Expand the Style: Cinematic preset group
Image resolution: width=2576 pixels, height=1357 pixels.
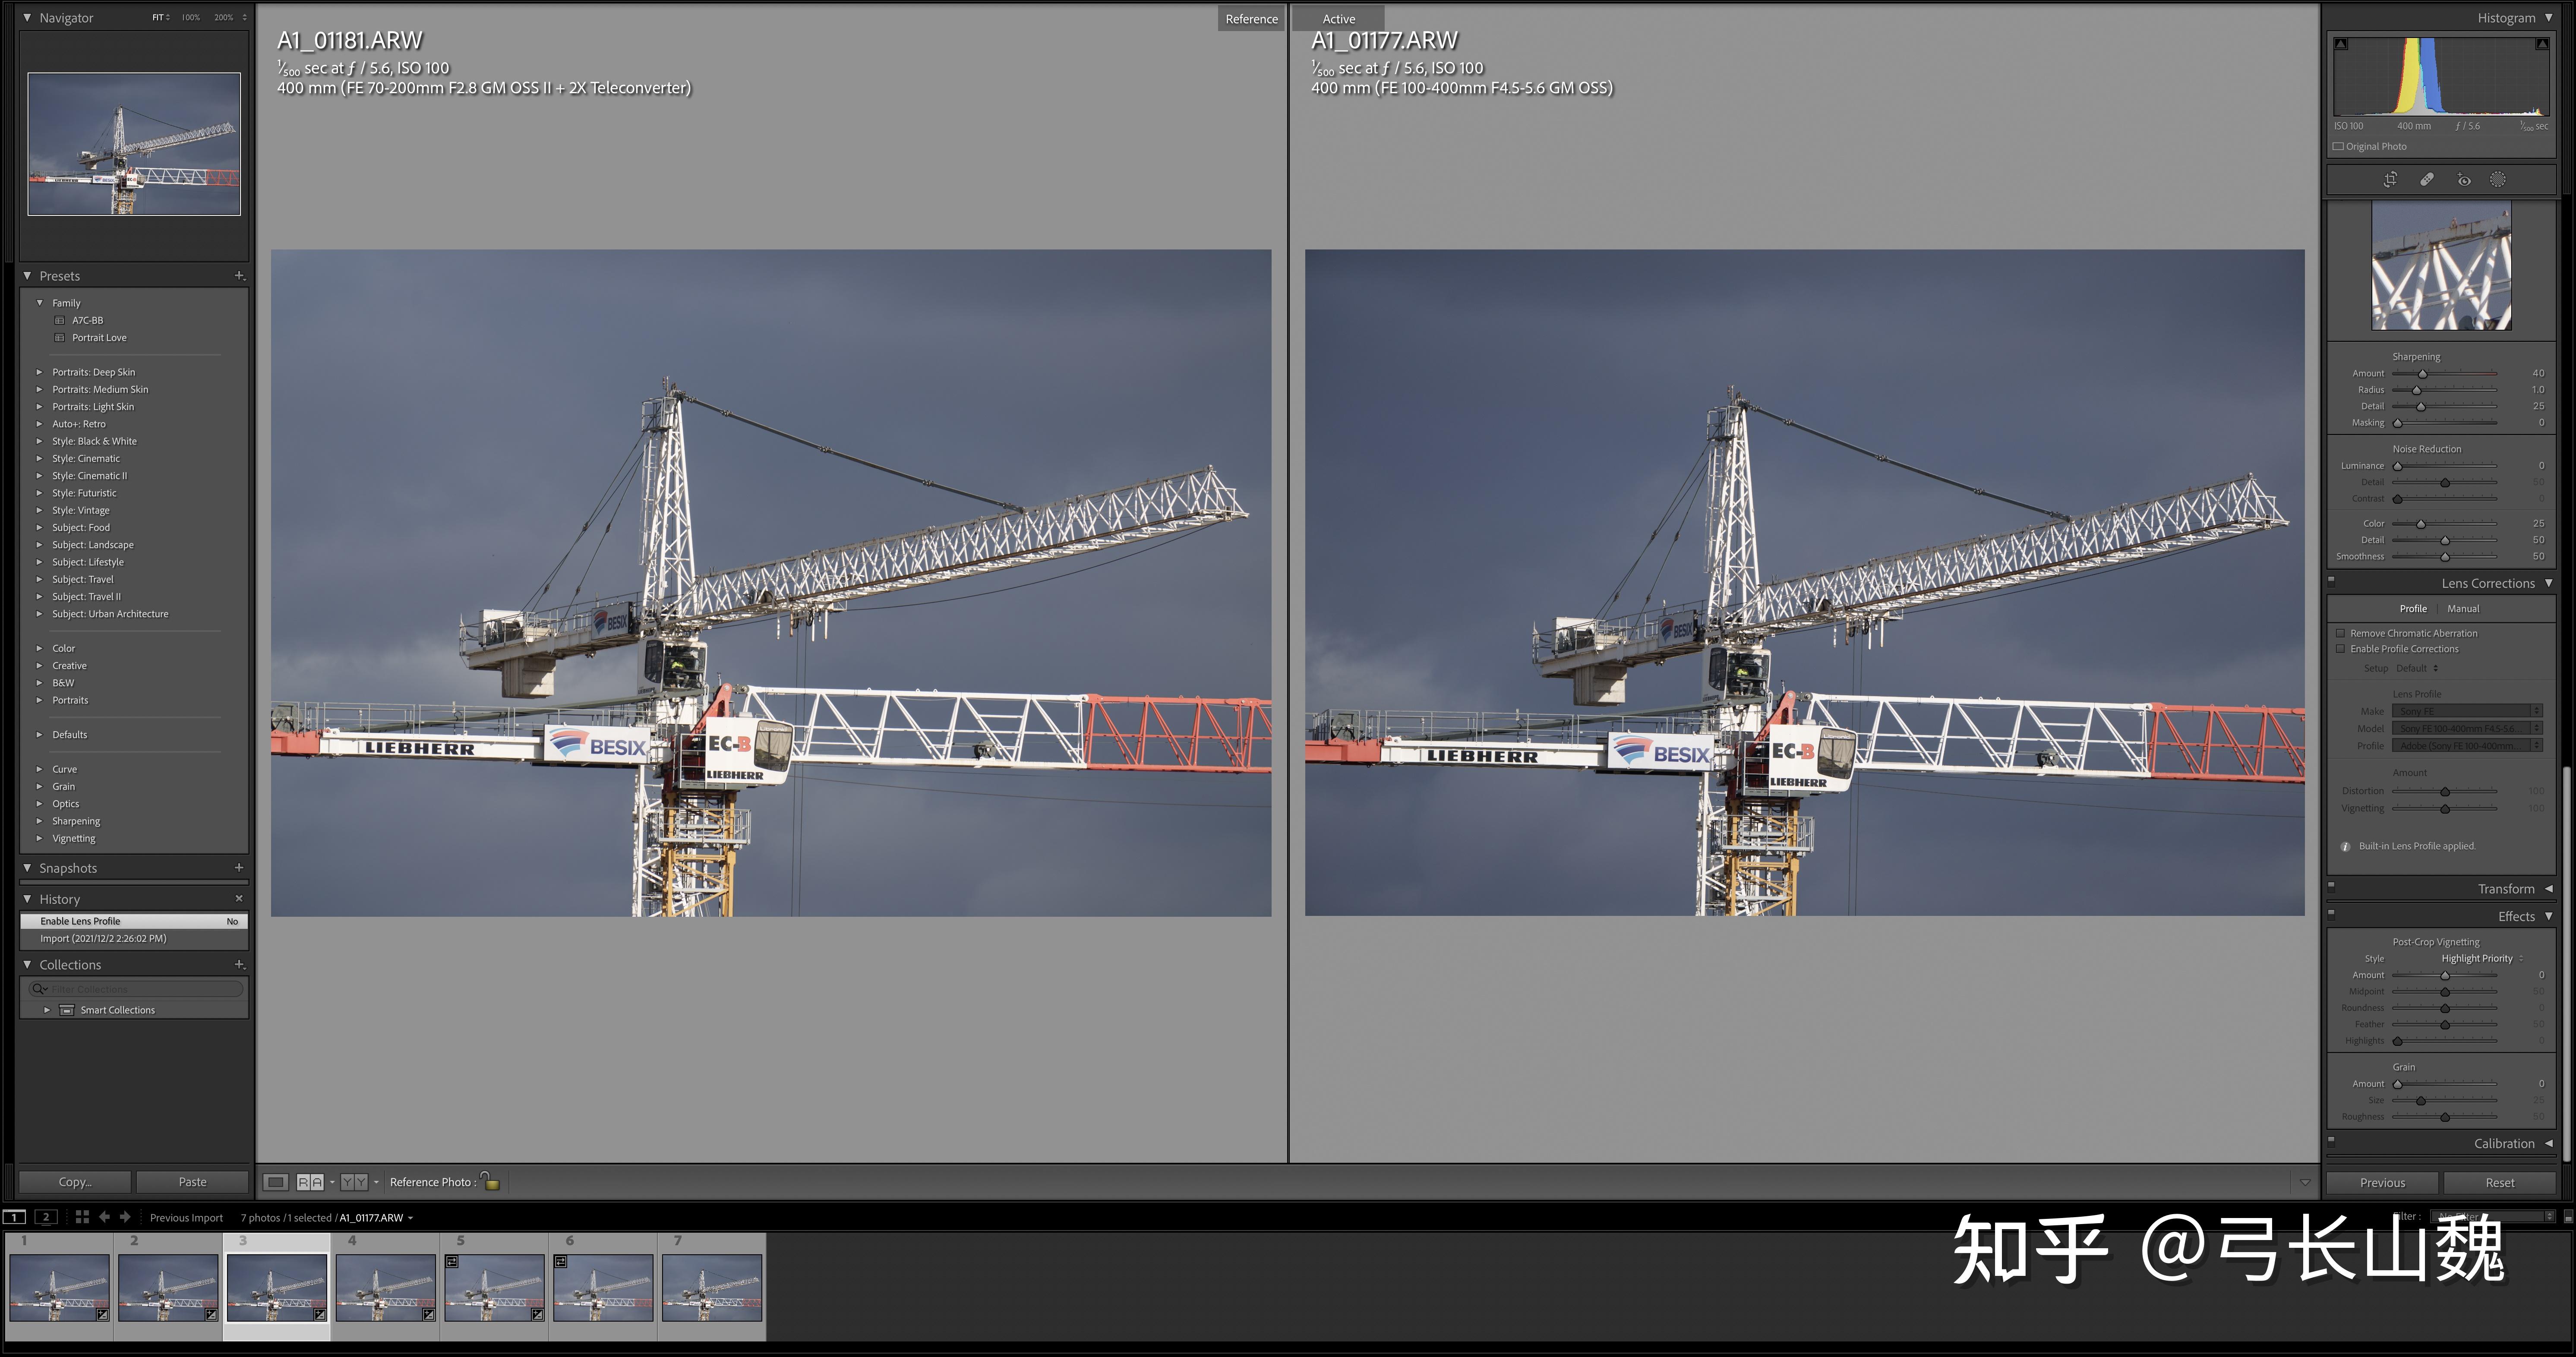[40, 458]
